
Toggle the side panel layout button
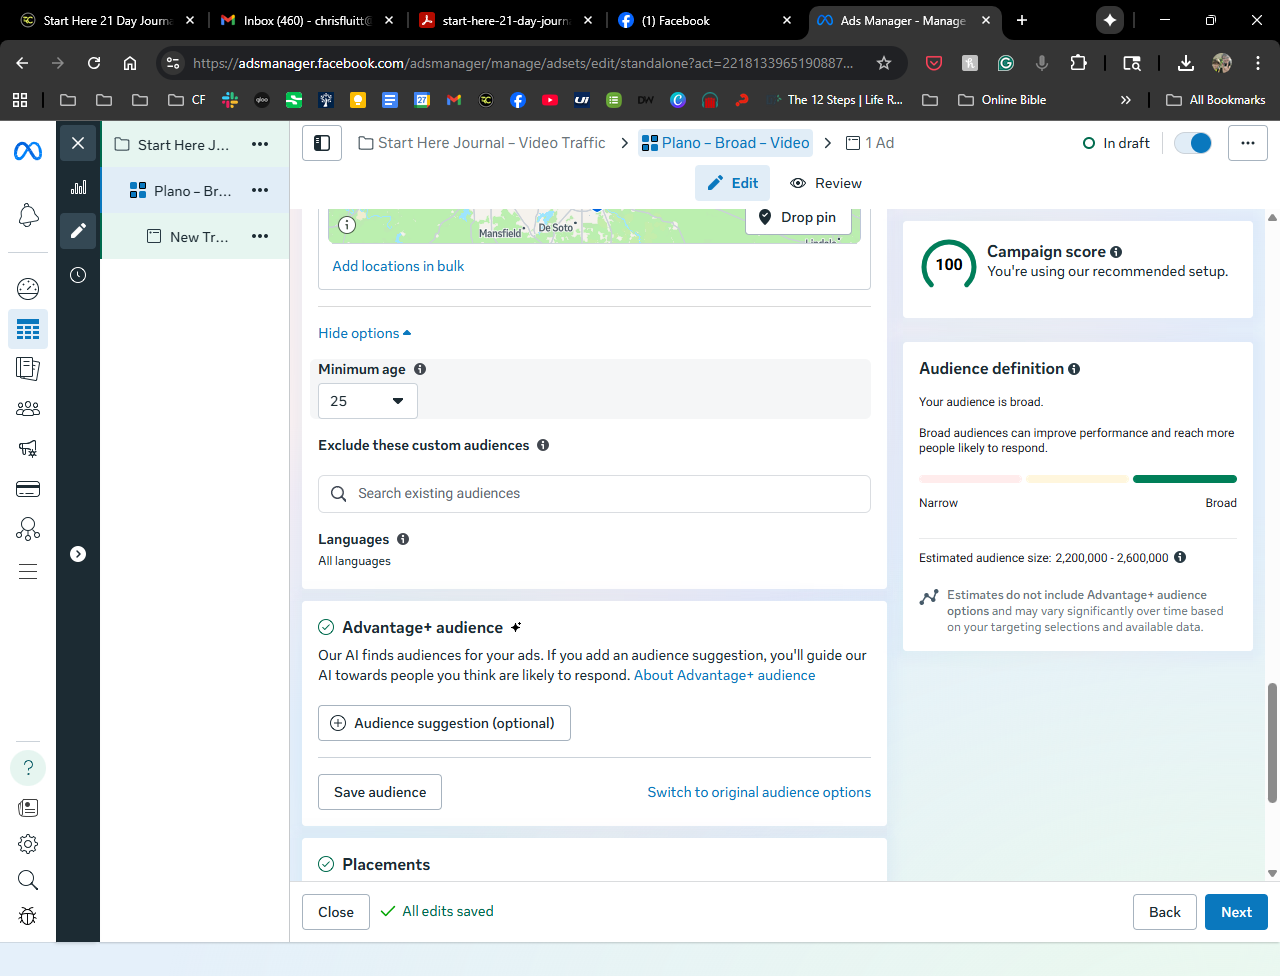pos(322,143)
